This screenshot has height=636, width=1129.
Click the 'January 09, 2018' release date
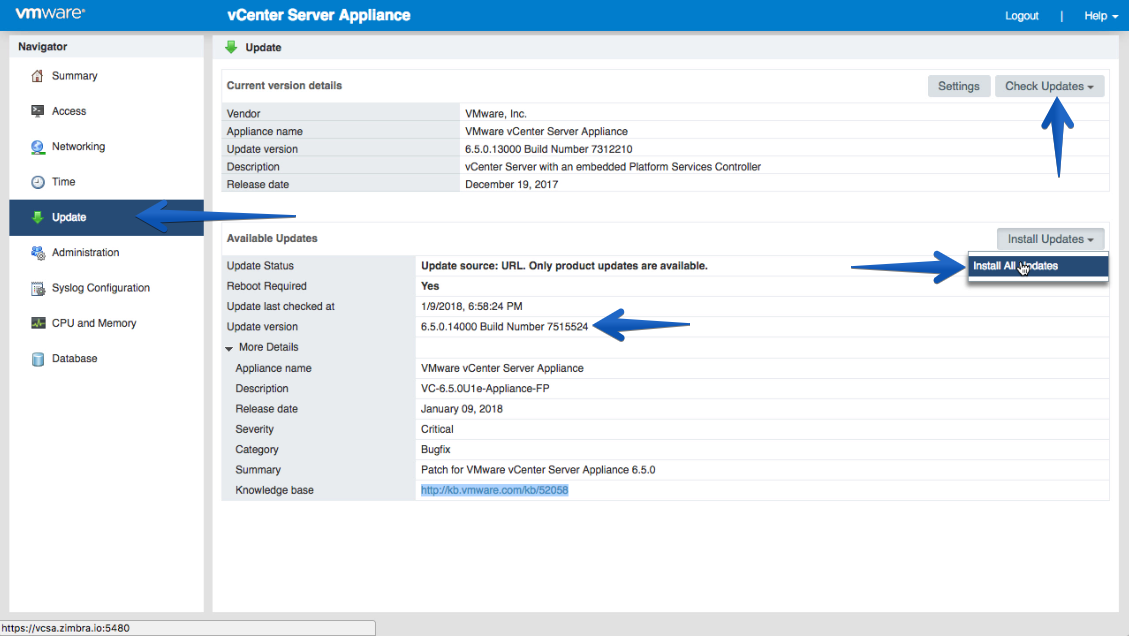point(462,408)
